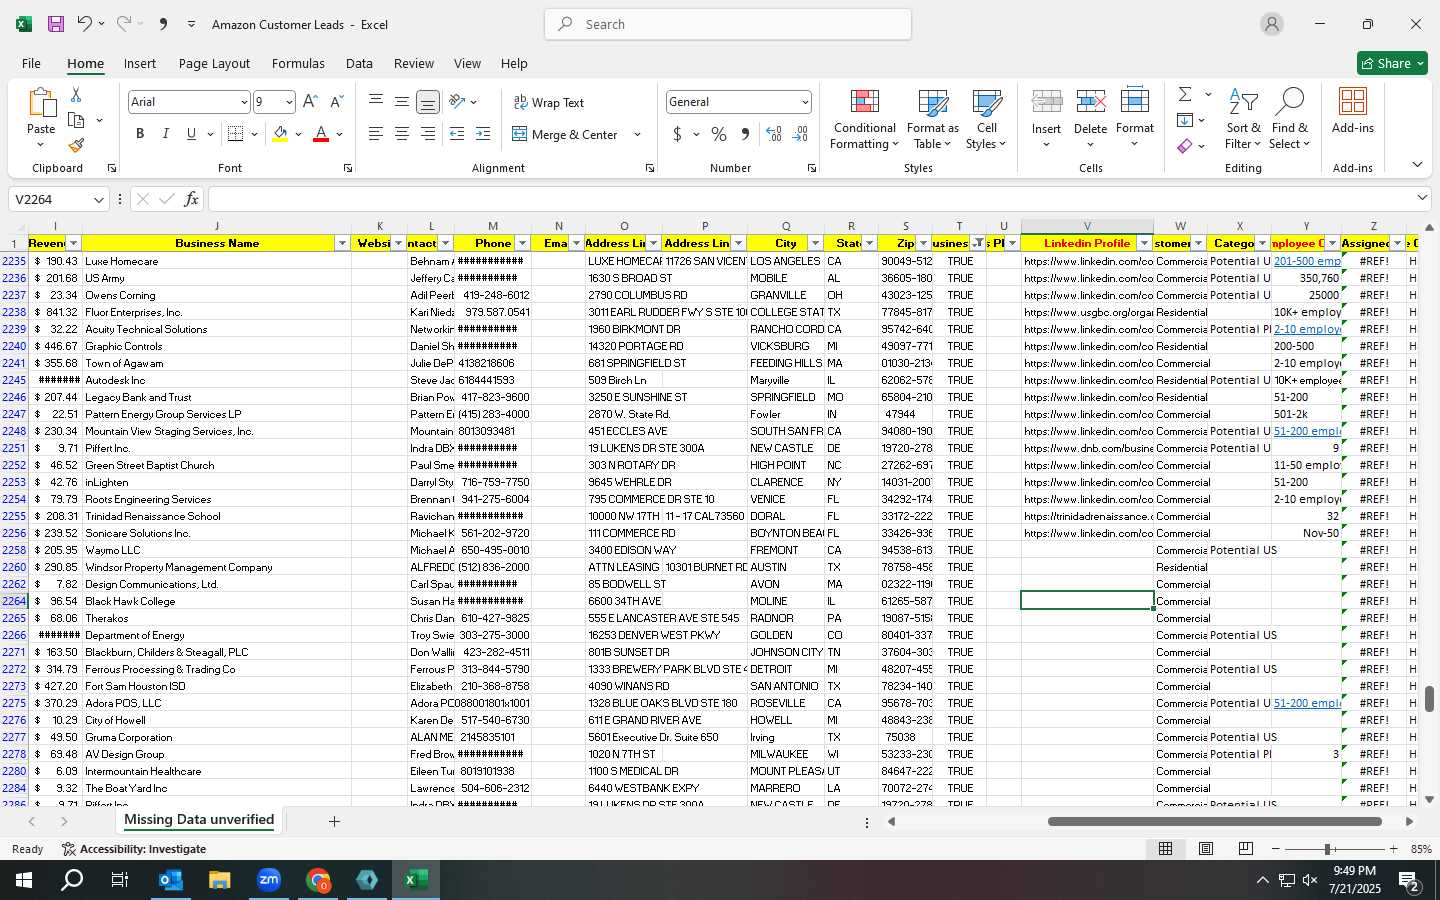Click the Fill down icon in Editing

1185,120
